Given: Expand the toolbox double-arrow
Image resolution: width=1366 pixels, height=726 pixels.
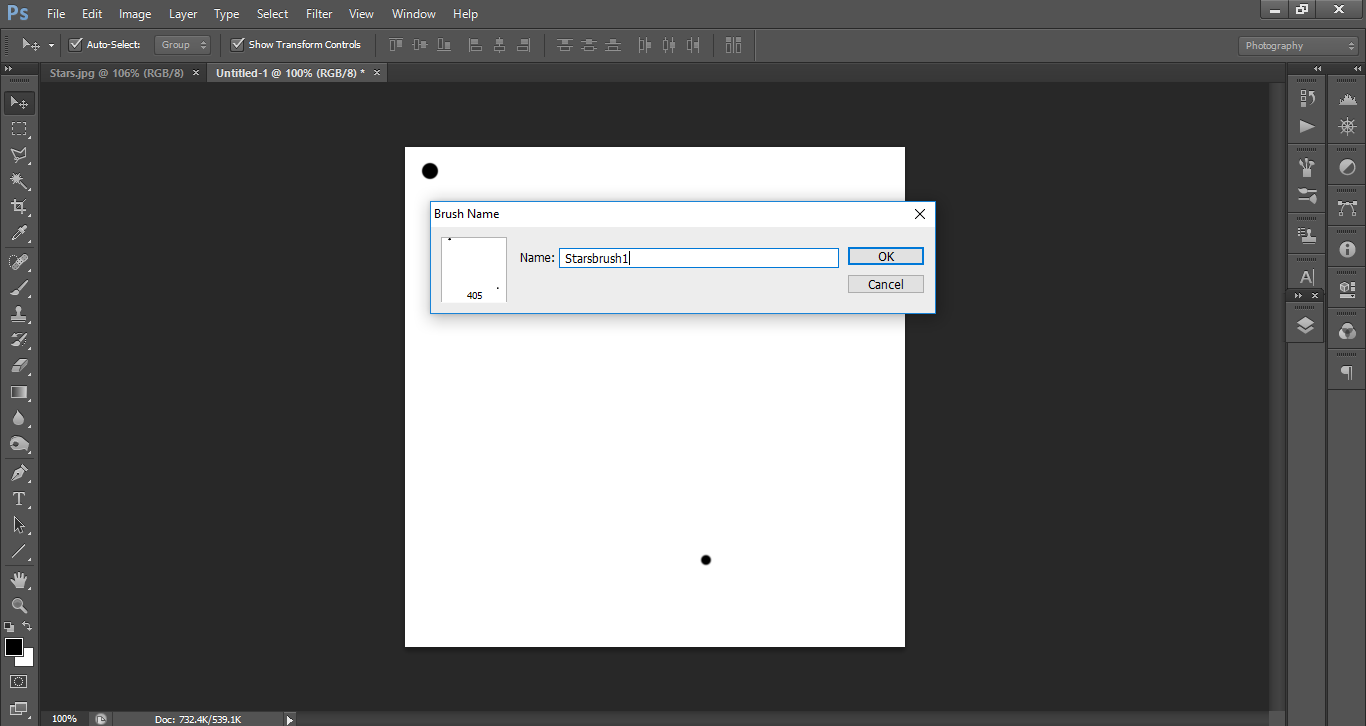Looking at the screenshot, I should coord(9,68).
